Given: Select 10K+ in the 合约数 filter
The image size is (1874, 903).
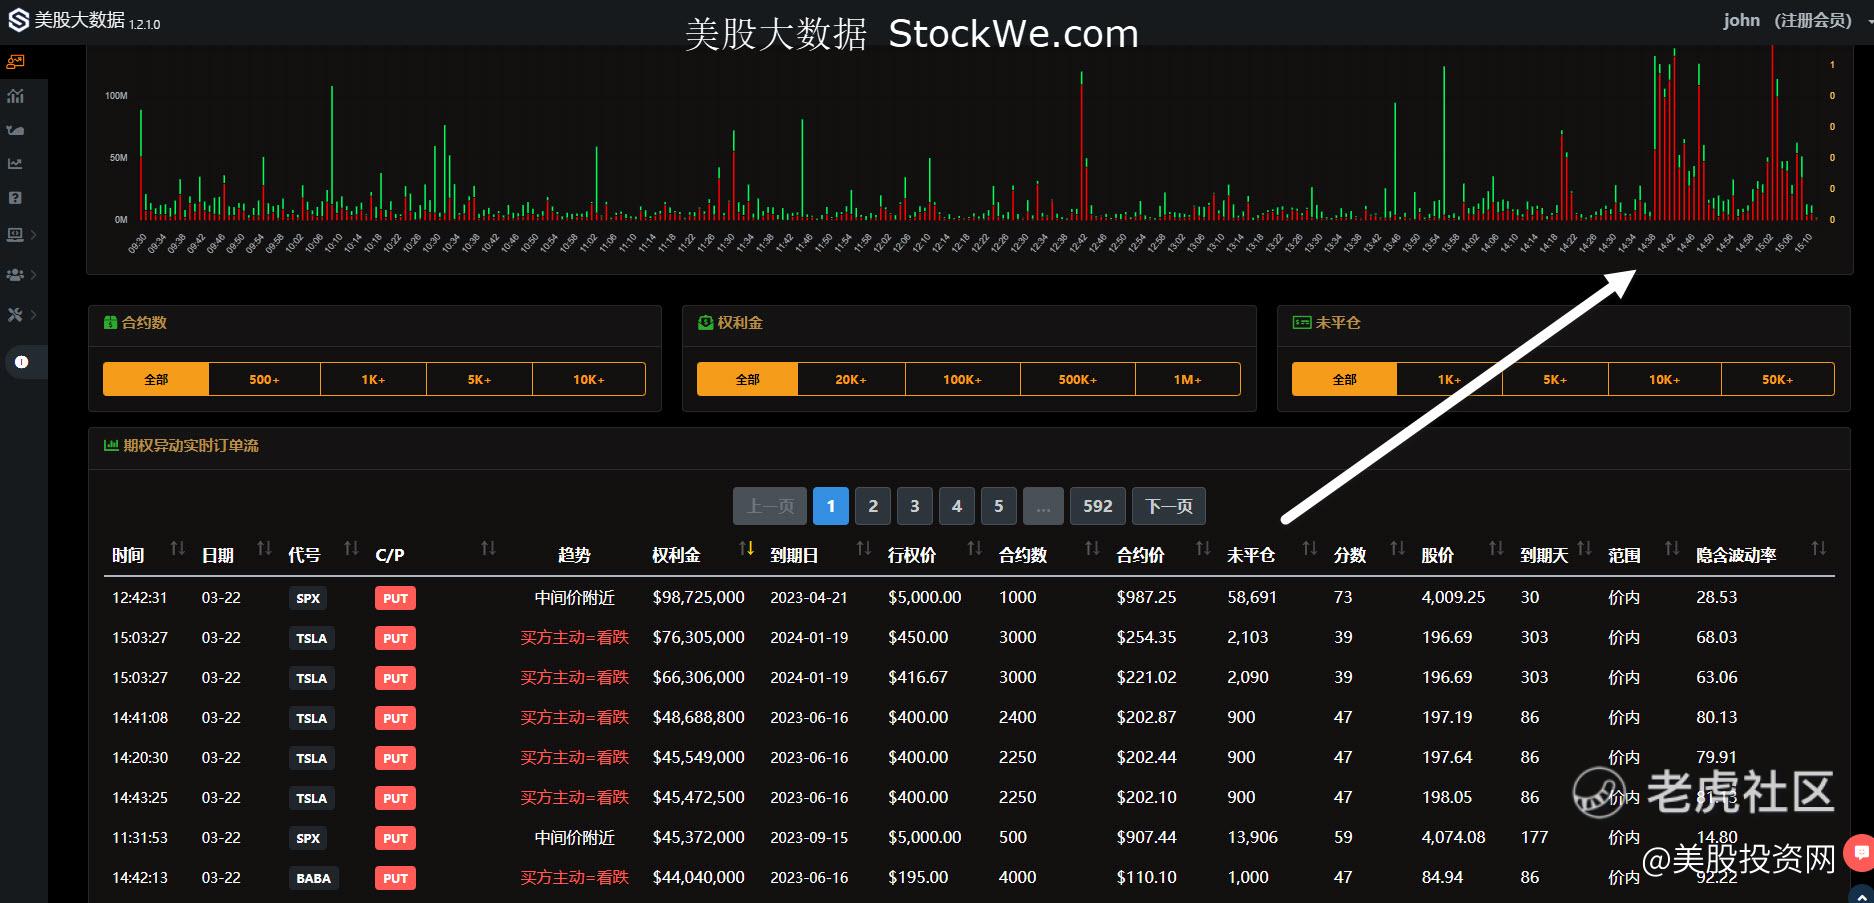Looking at the screenshot, I should 589,379.
